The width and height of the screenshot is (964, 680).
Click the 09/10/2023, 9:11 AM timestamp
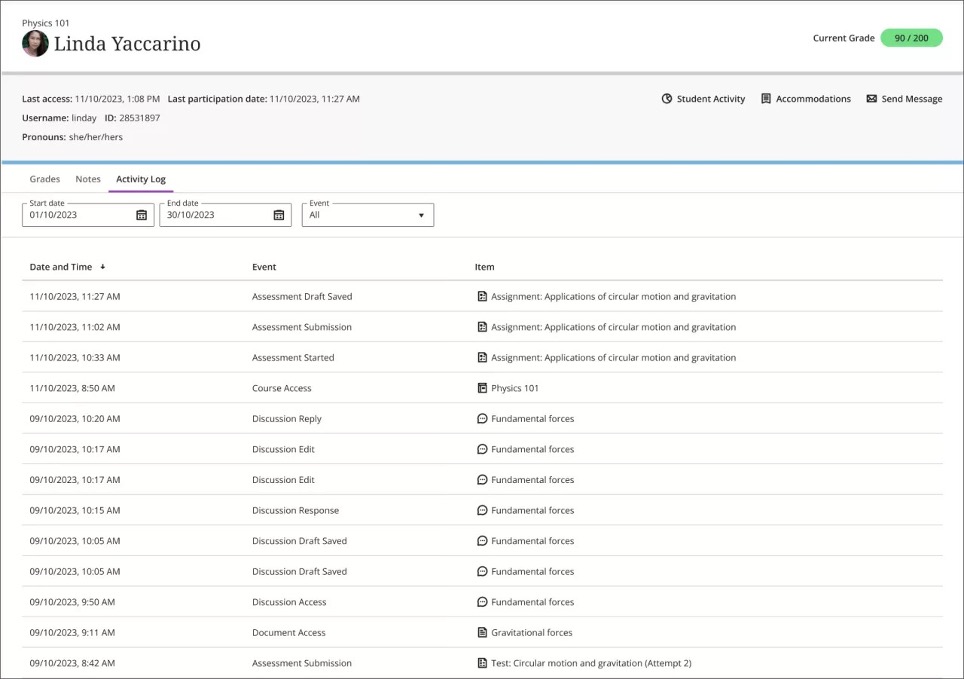(x=72, y=633)
